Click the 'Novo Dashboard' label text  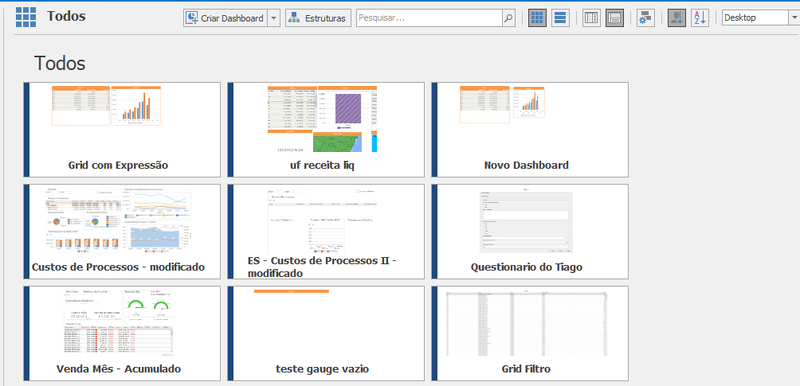click(x=527, y=166)
